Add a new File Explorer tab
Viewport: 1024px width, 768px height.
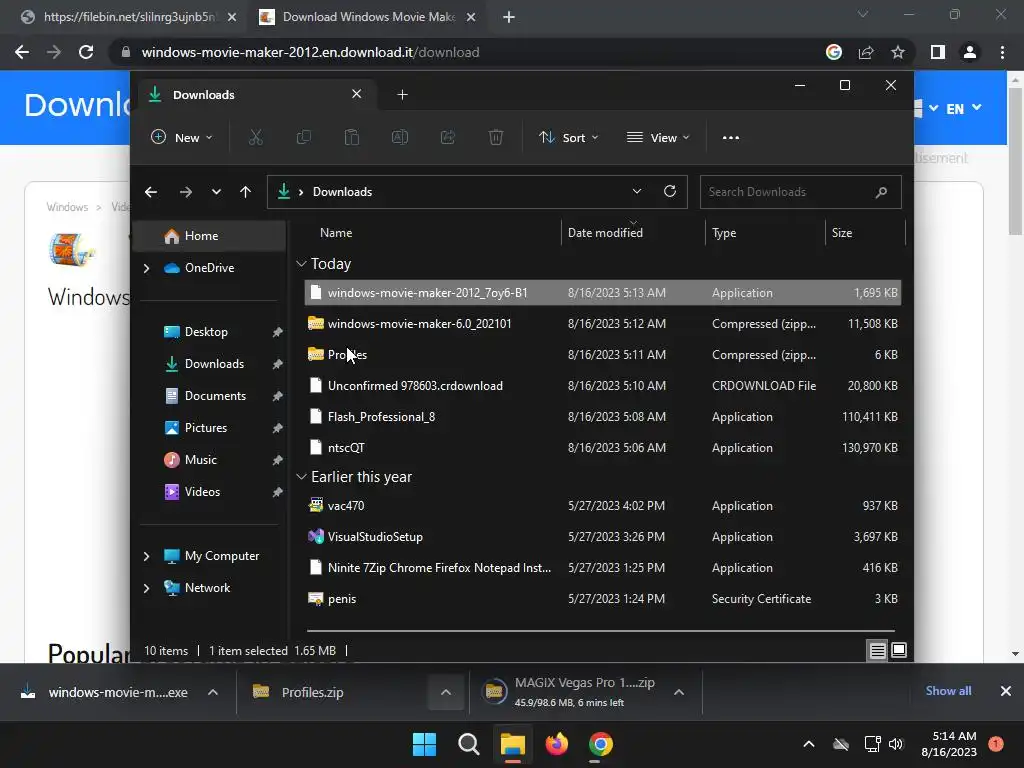(402, 95)
